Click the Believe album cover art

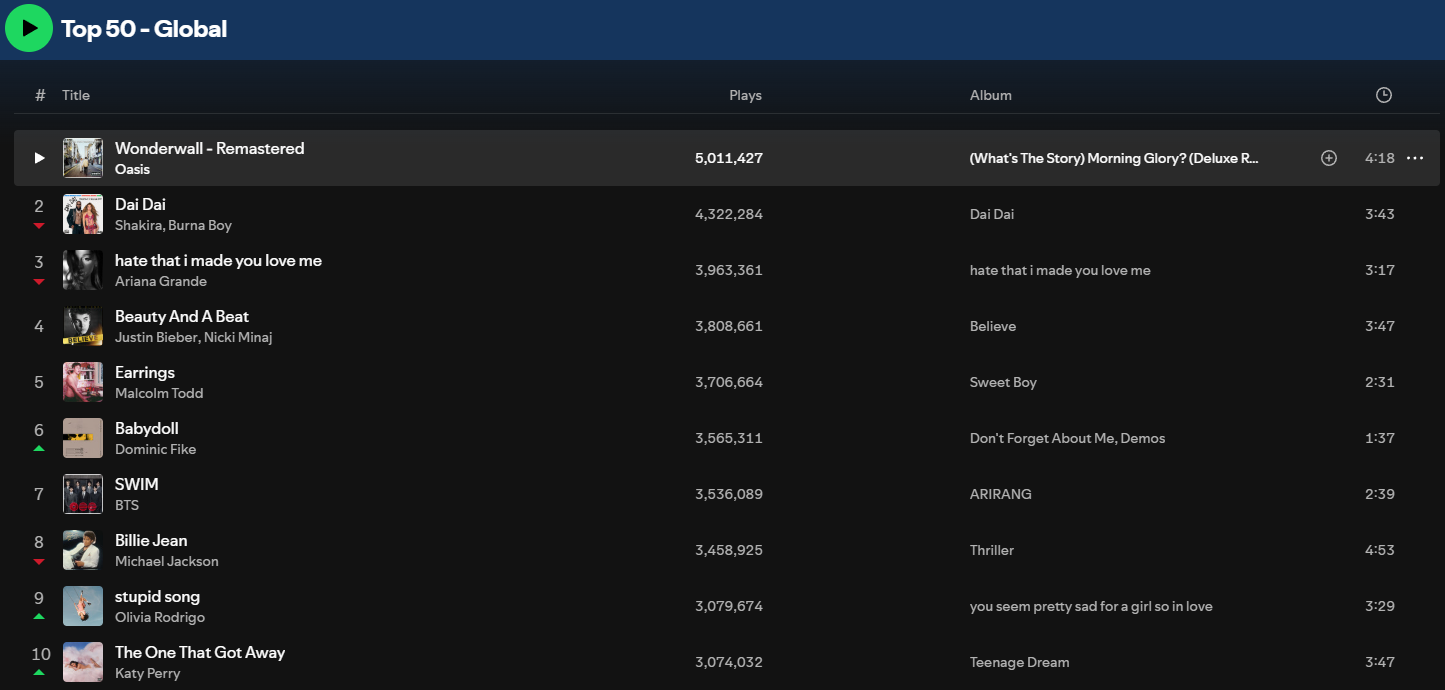coord(83,326)
